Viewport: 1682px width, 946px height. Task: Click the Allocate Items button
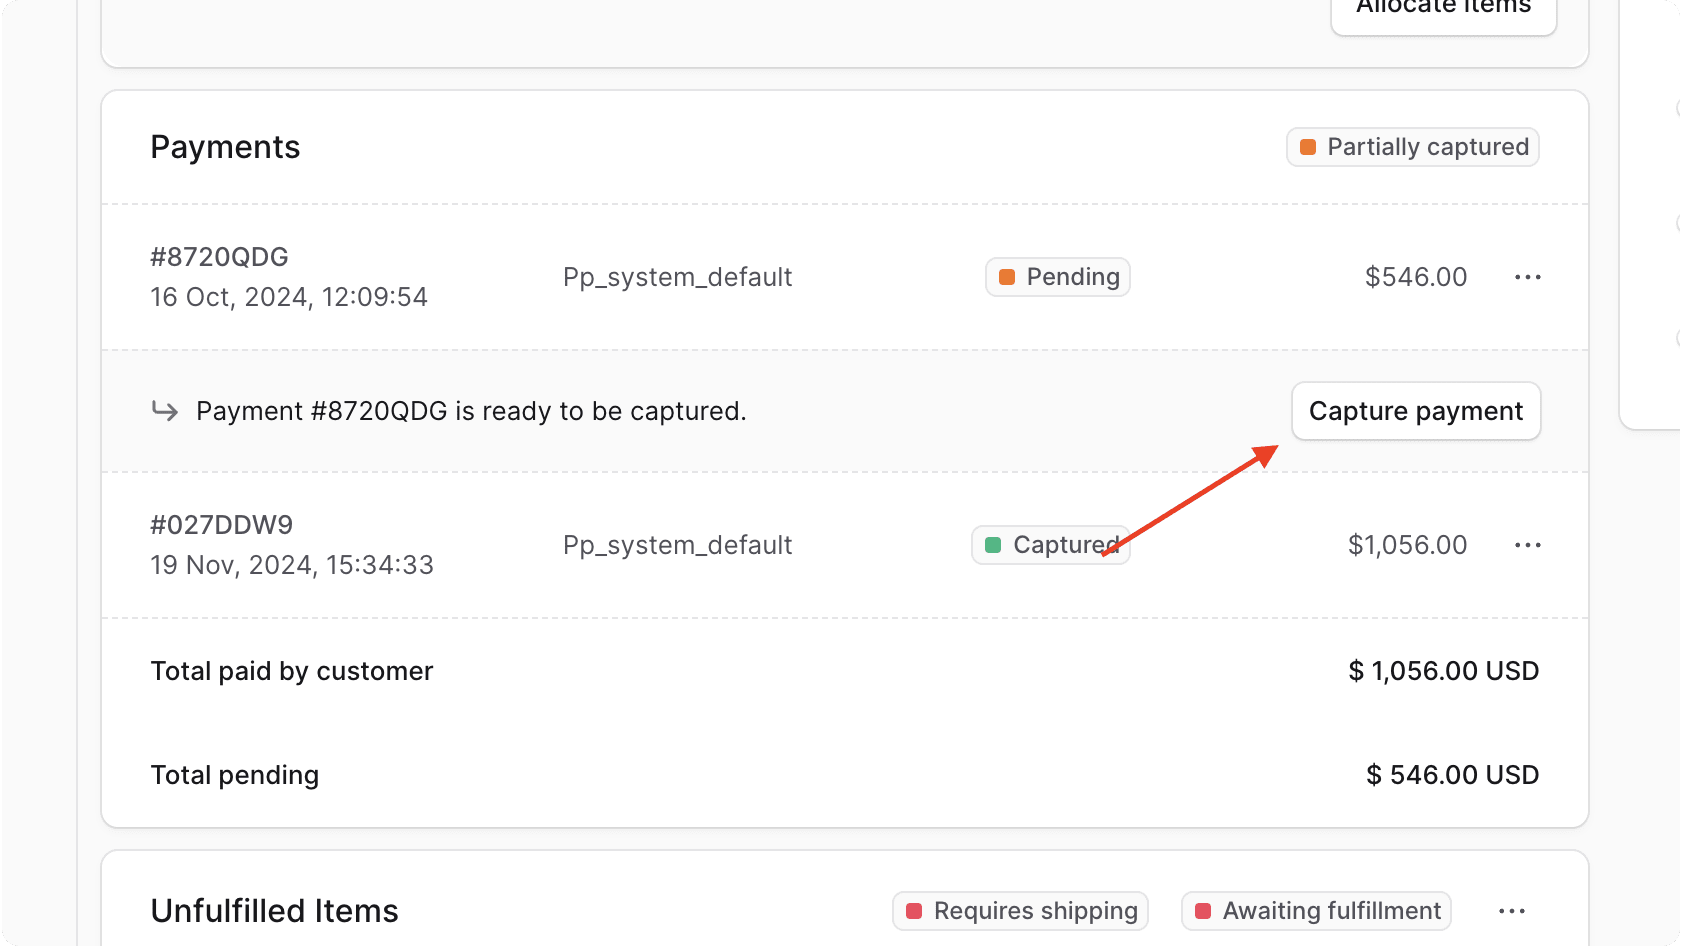click(1443, 8)
